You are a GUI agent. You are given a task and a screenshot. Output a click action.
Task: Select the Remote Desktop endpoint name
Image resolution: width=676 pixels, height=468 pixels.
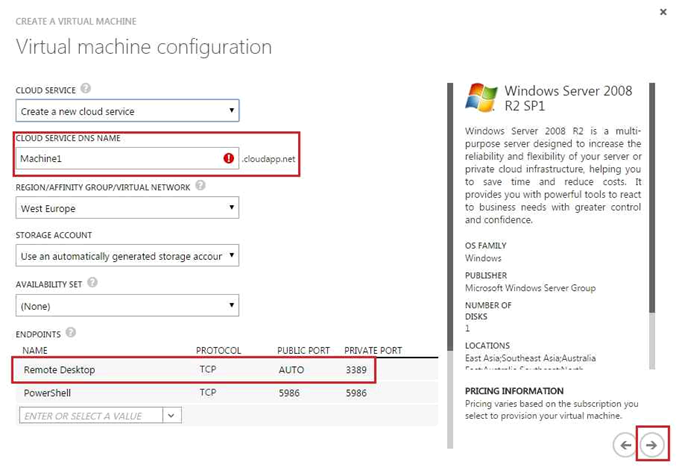[x=59, y=370]
